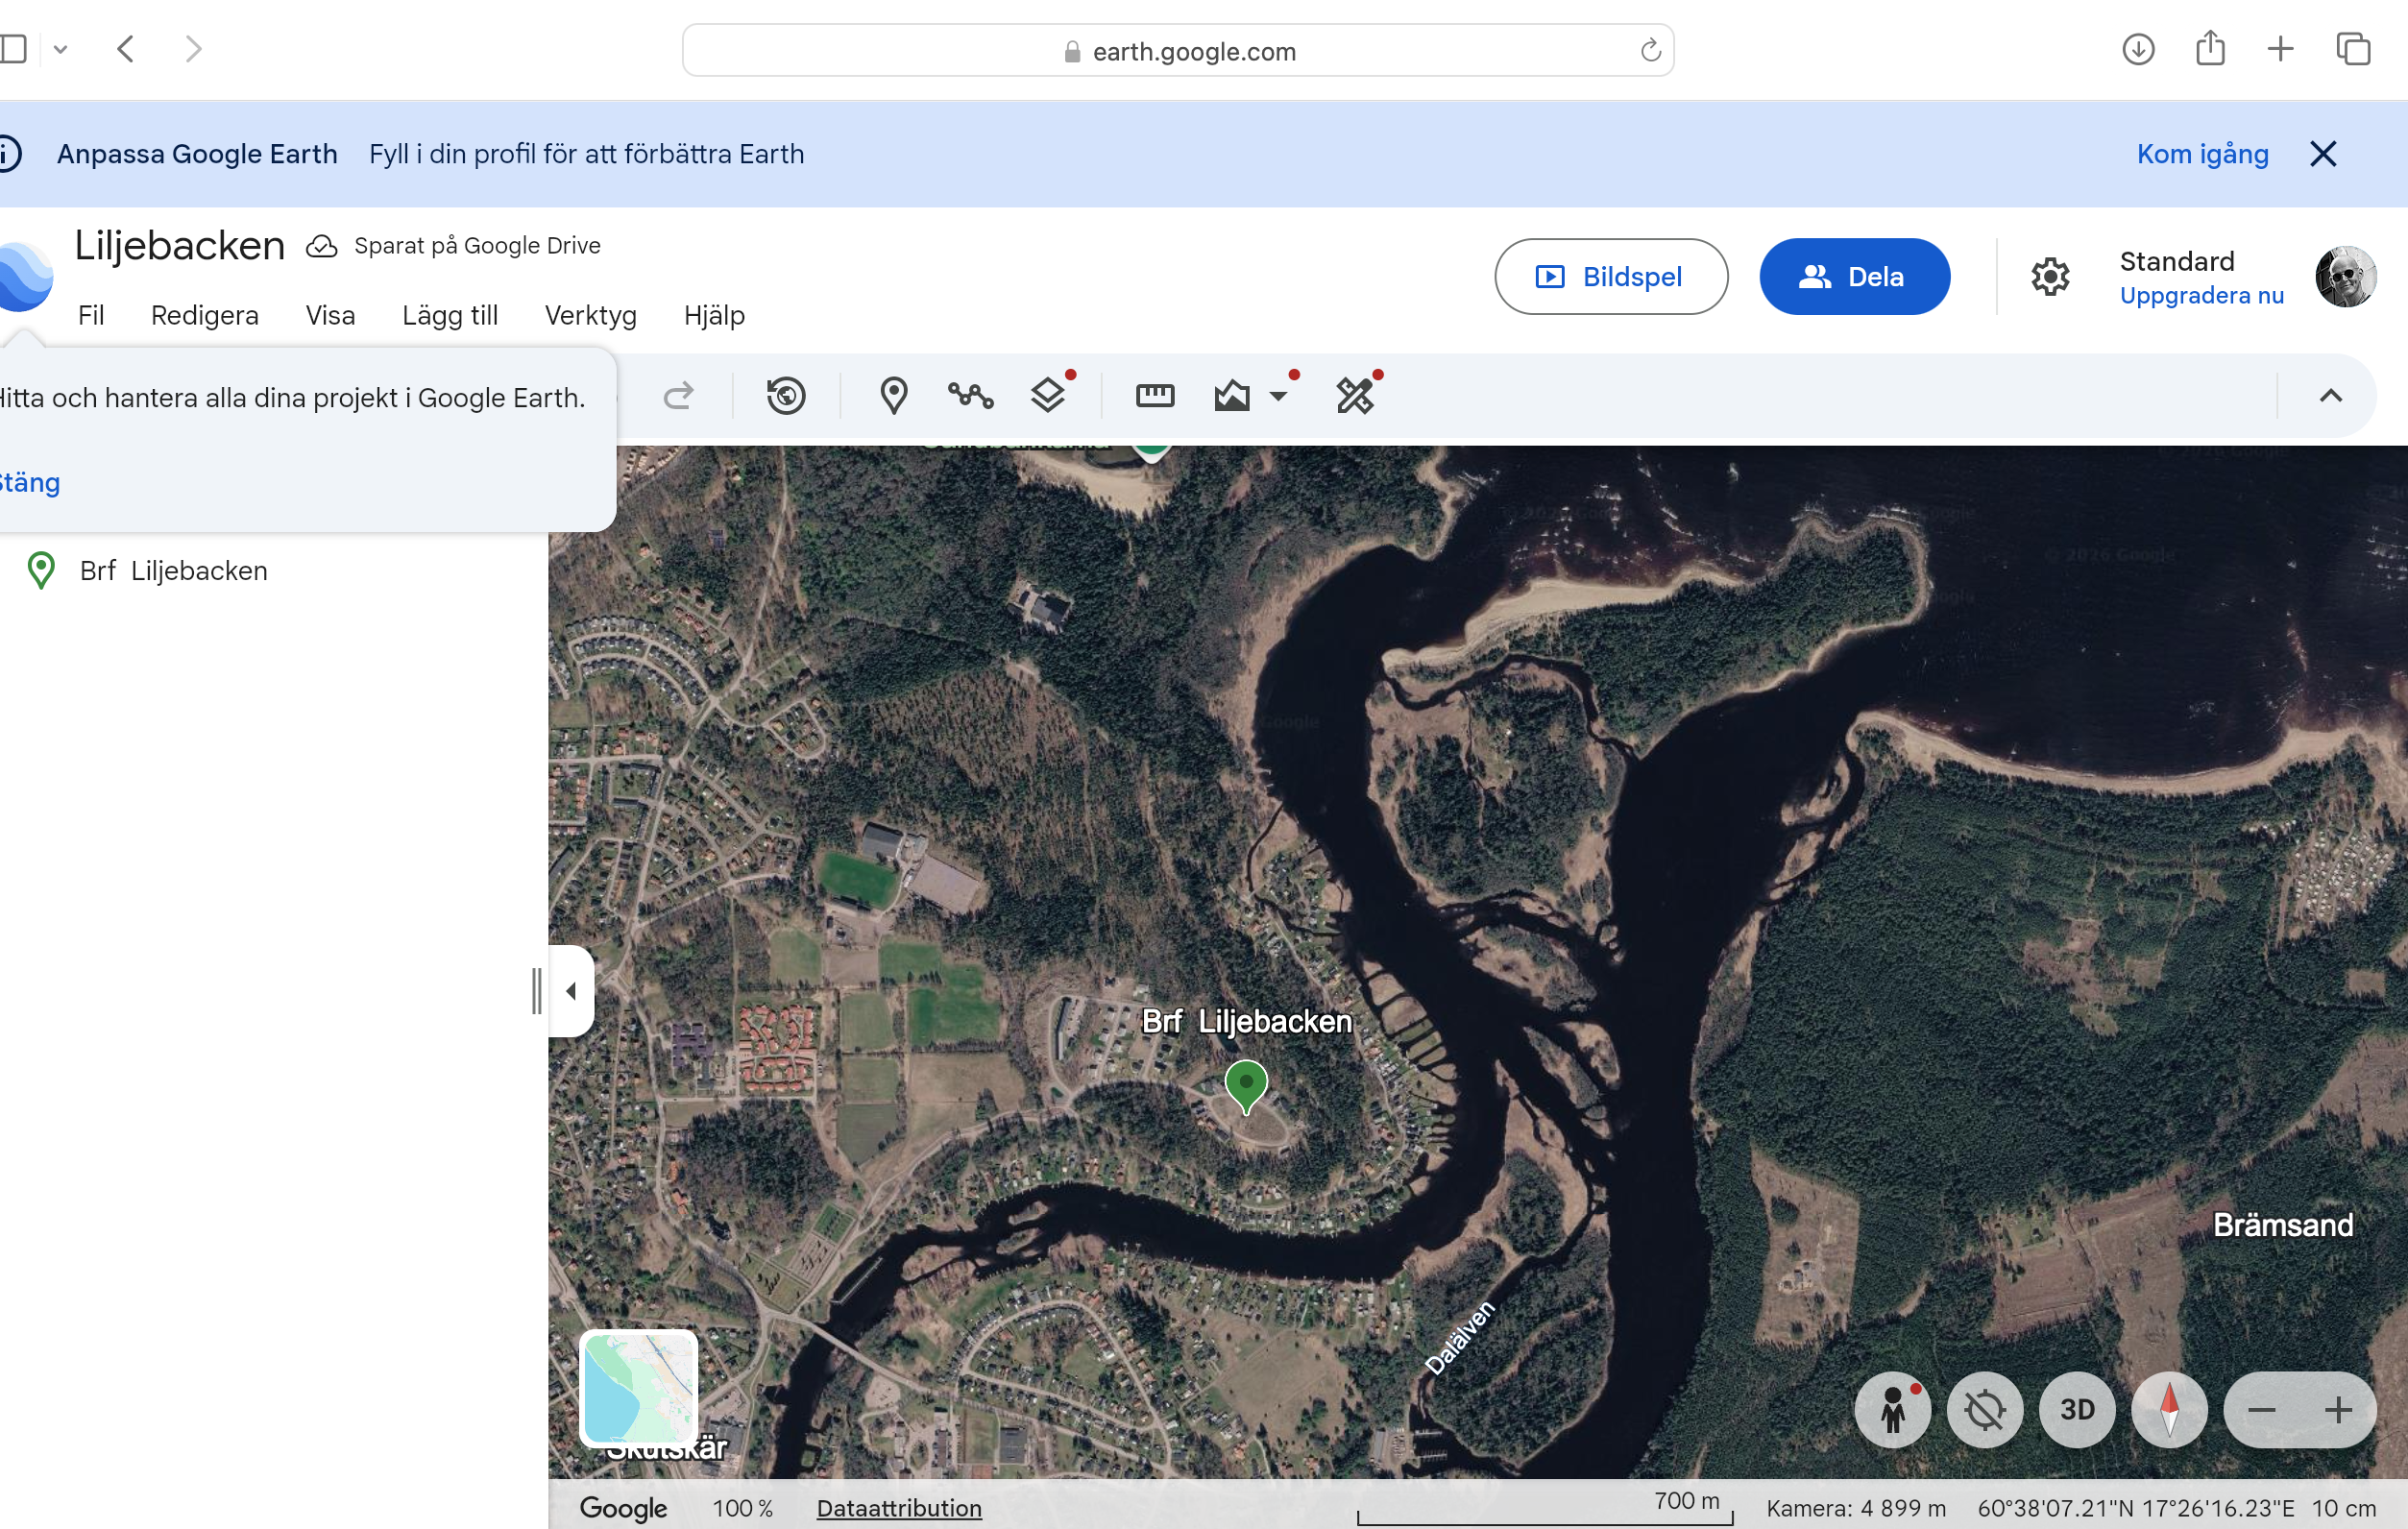2408x1529 pixels.
Task: Select the add placemark pin tool
Action: click(x=894, y=396)
